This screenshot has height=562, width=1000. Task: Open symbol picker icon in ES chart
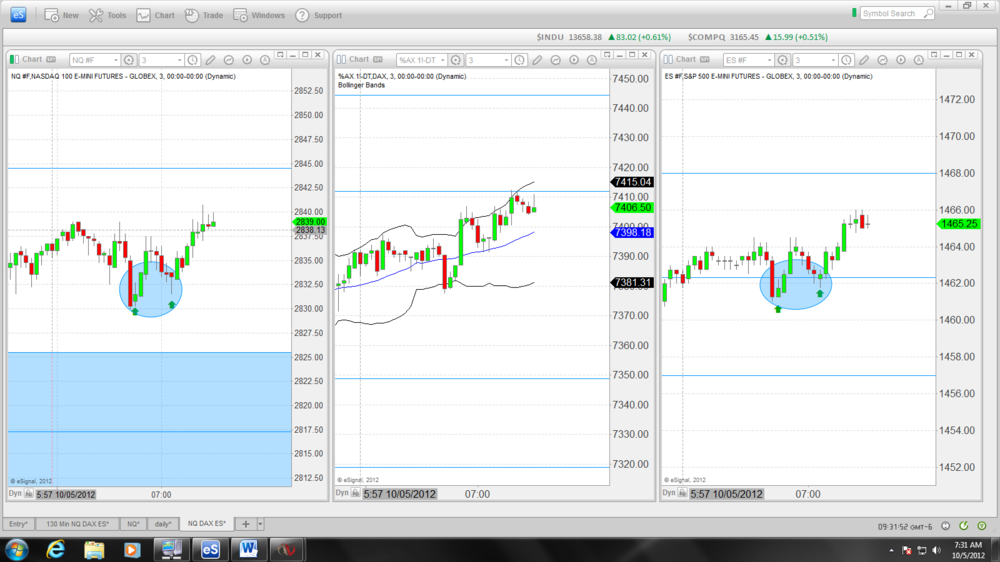783,60
